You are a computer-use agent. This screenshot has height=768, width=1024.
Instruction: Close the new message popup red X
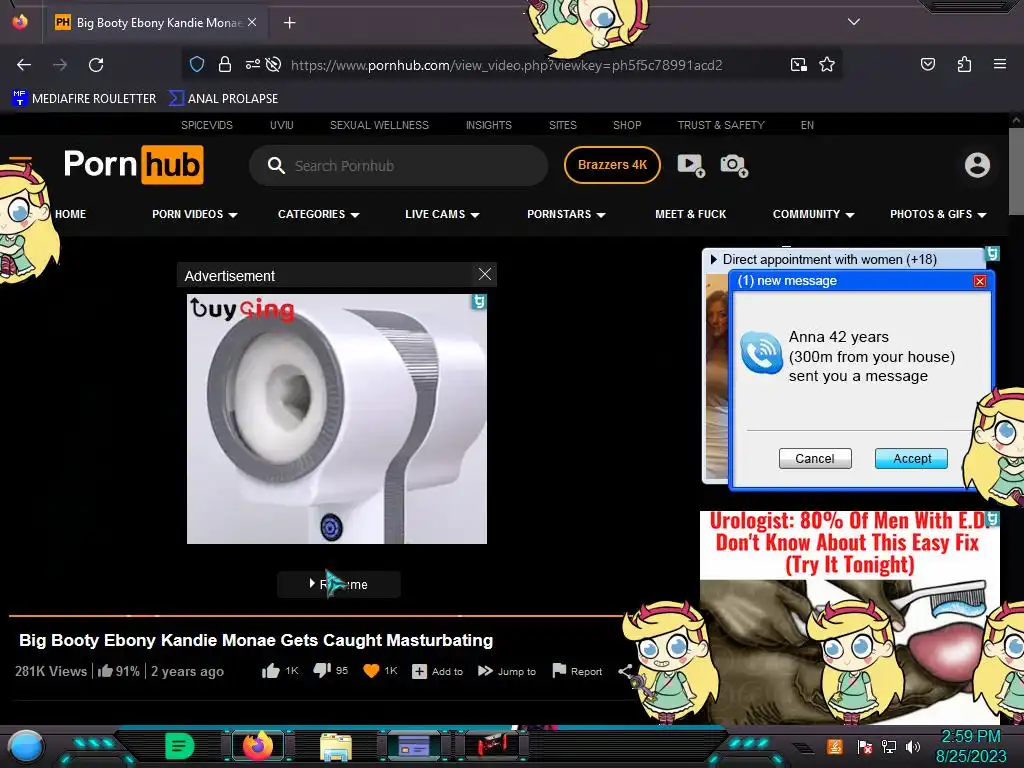980,281
